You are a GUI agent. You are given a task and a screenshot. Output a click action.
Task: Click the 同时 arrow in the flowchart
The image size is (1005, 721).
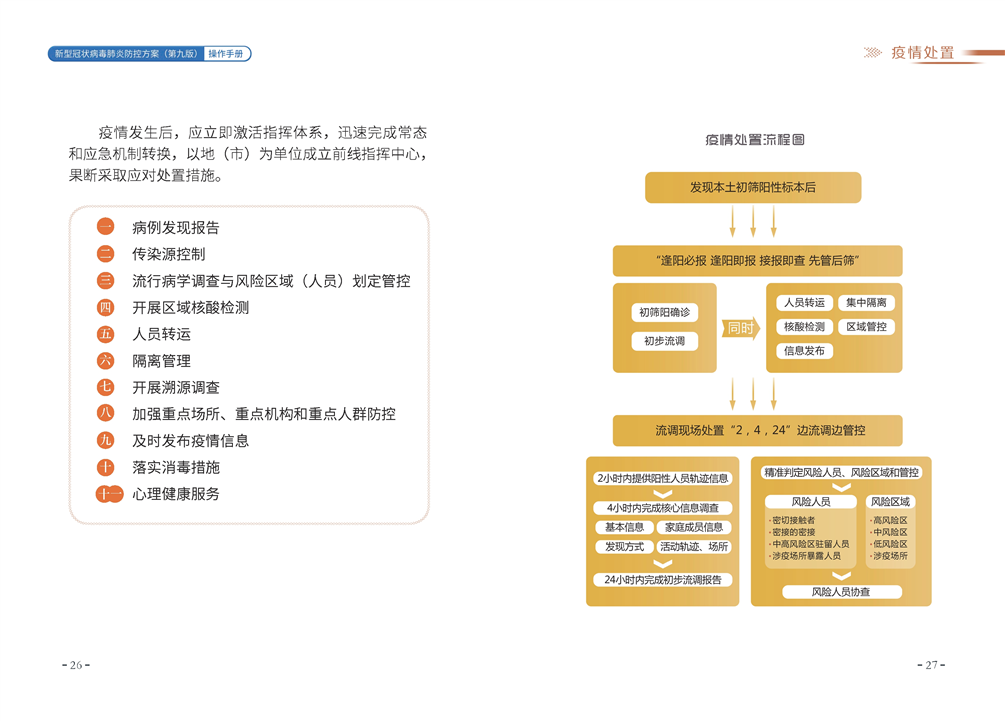pos(741,328)
